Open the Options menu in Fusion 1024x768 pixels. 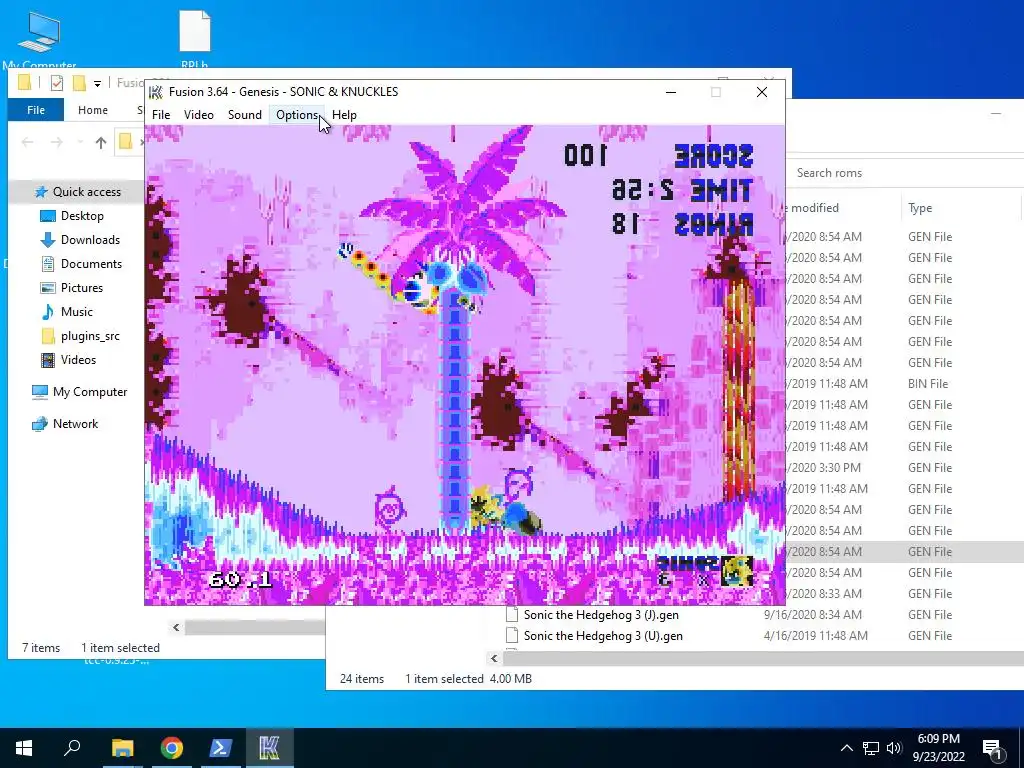click(x=297, y=115)
